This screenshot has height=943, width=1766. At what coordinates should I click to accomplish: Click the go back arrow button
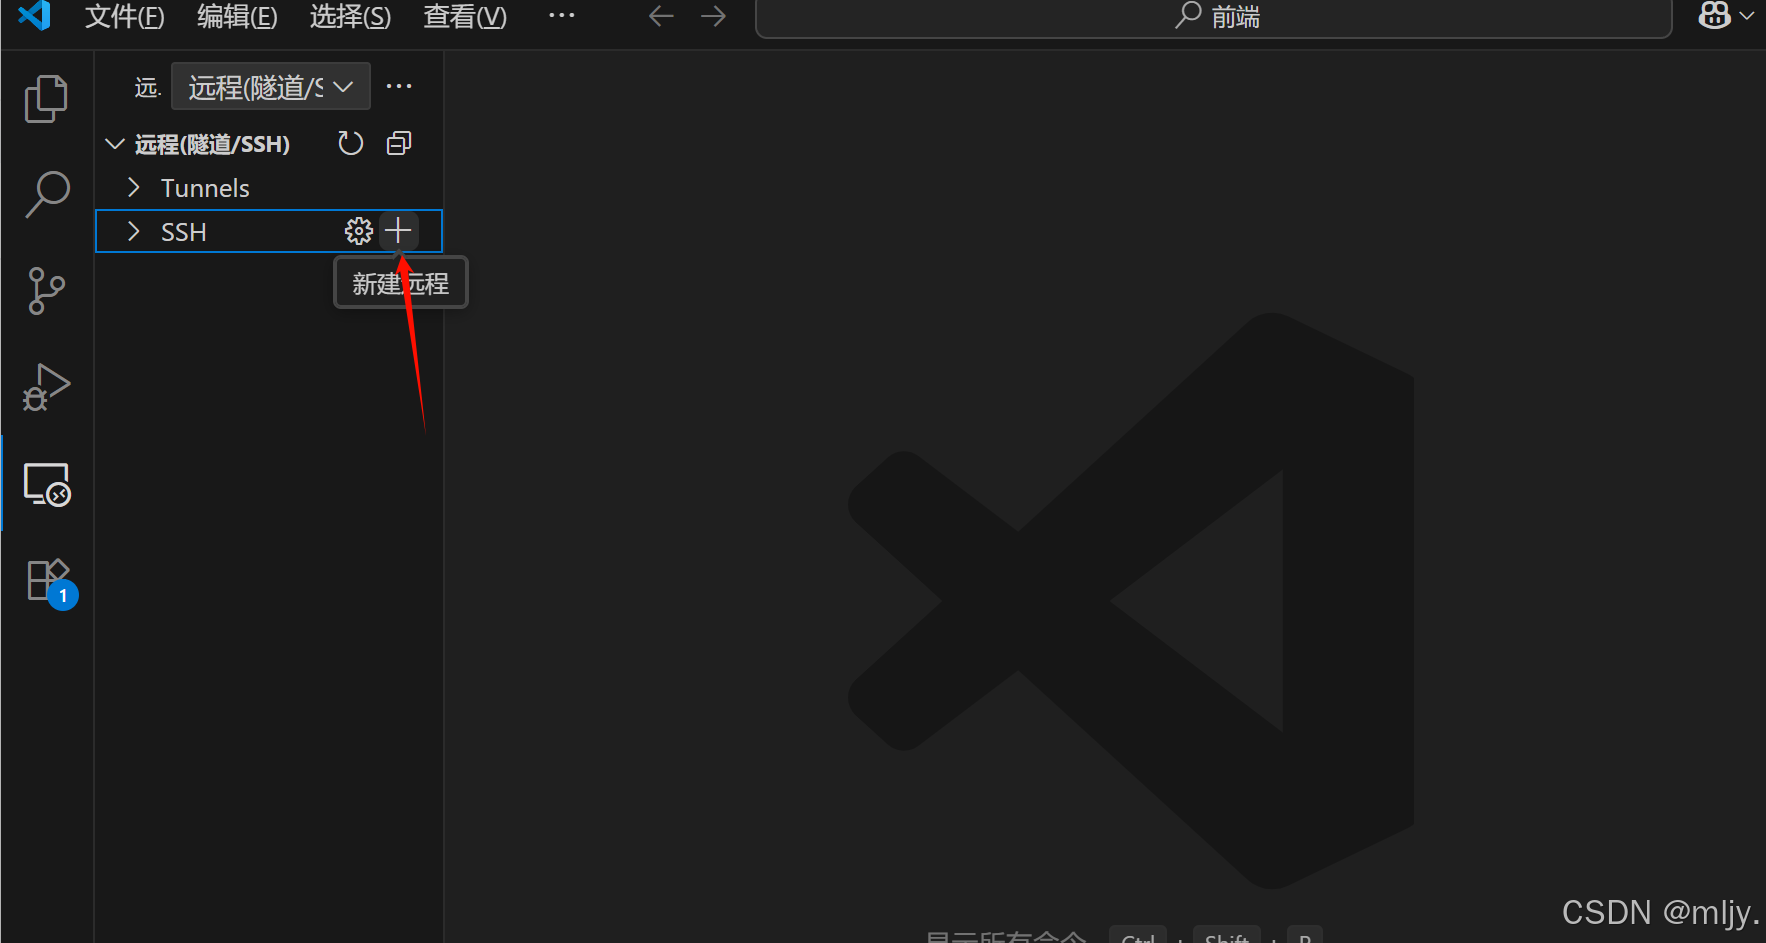[661, 16]
